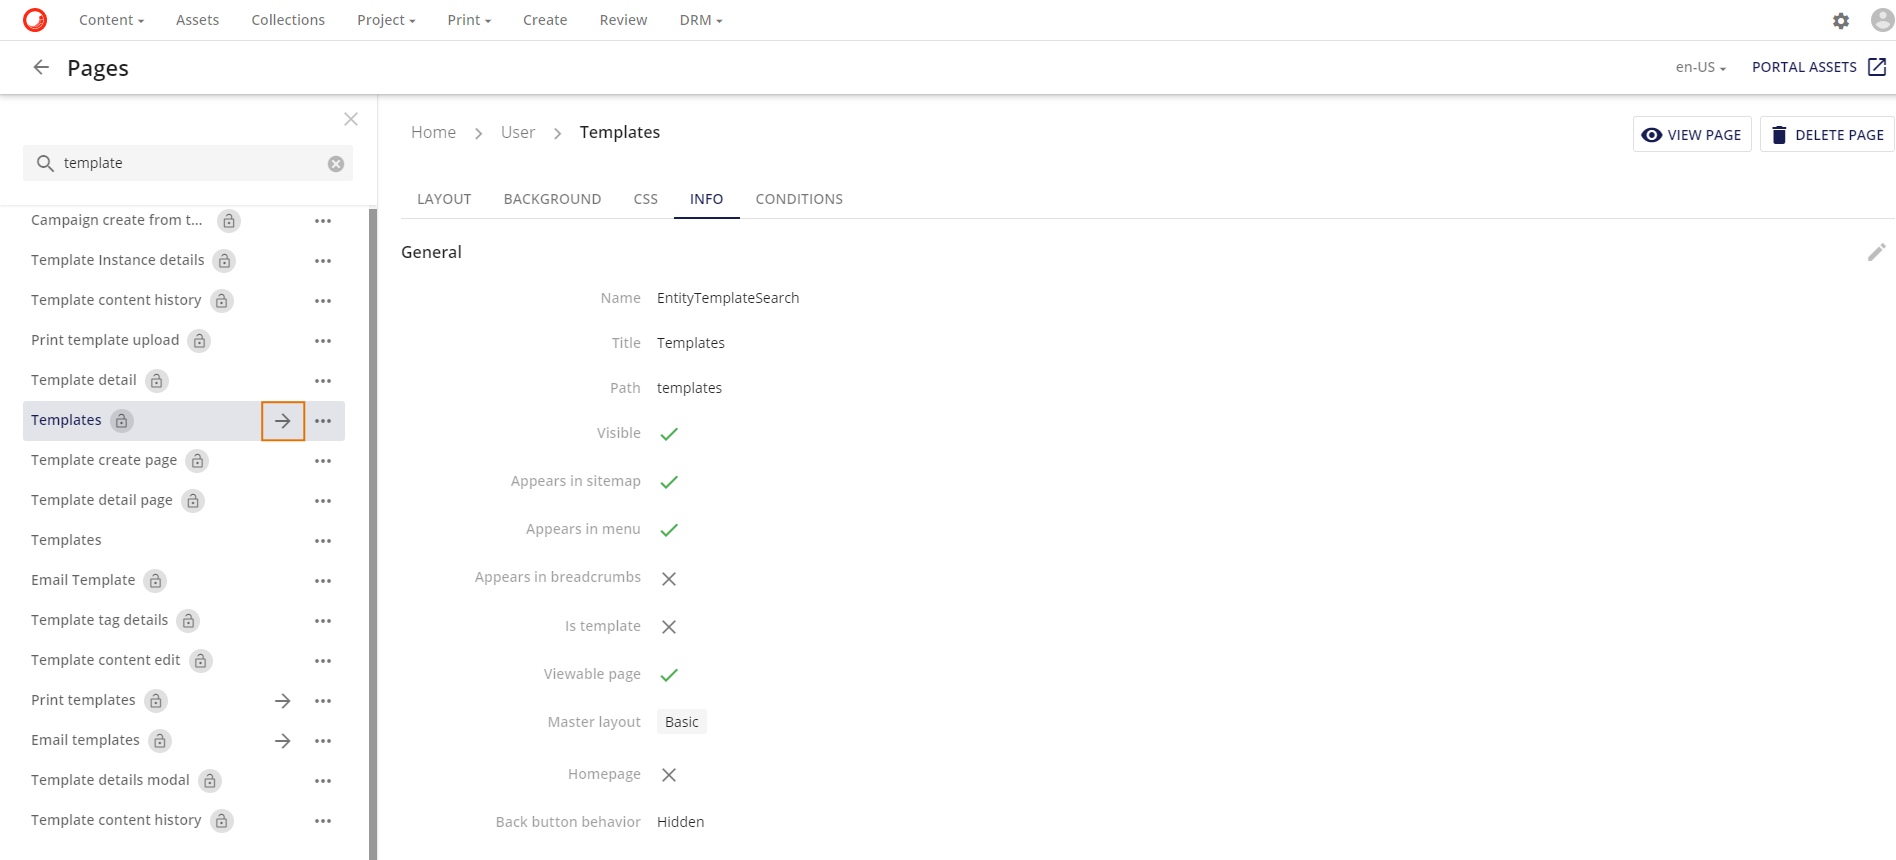Switch to the LAYOUT tab
Viewport: 1896px width, 860px height.
[444, 199]
